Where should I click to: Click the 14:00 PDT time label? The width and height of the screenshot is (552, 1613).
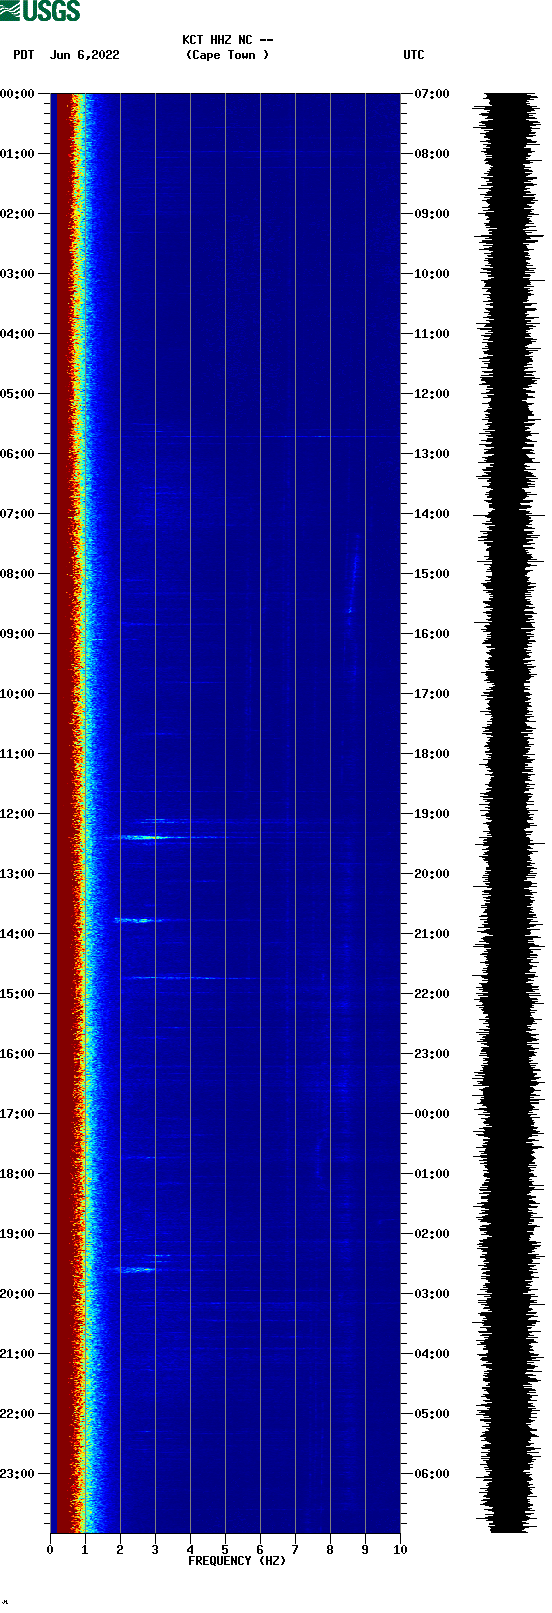18,934
